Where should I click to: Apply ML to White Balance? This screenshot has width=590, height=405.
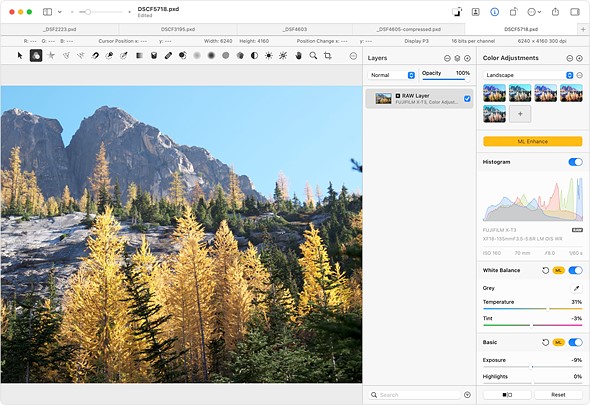pos(558,270)
